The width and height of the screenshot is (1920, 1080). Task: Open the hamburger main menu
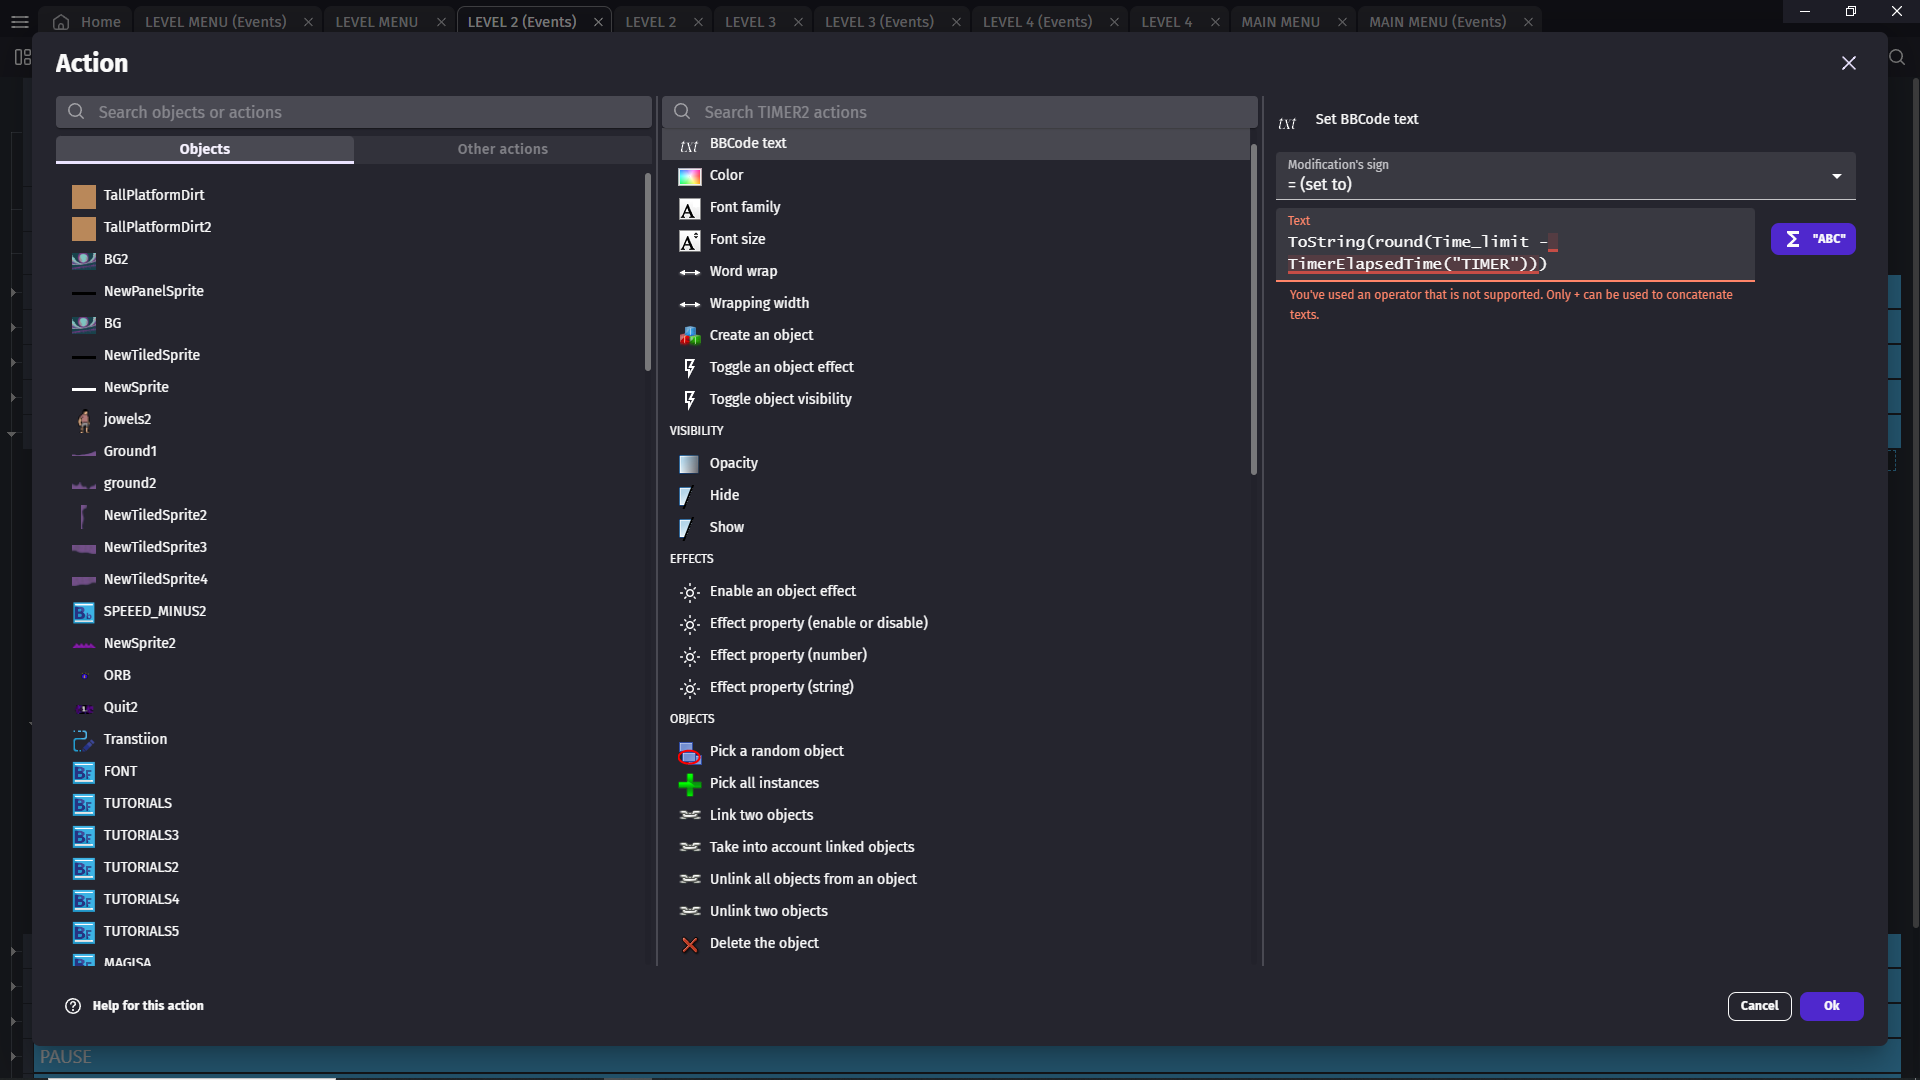[x=19, y=21]
